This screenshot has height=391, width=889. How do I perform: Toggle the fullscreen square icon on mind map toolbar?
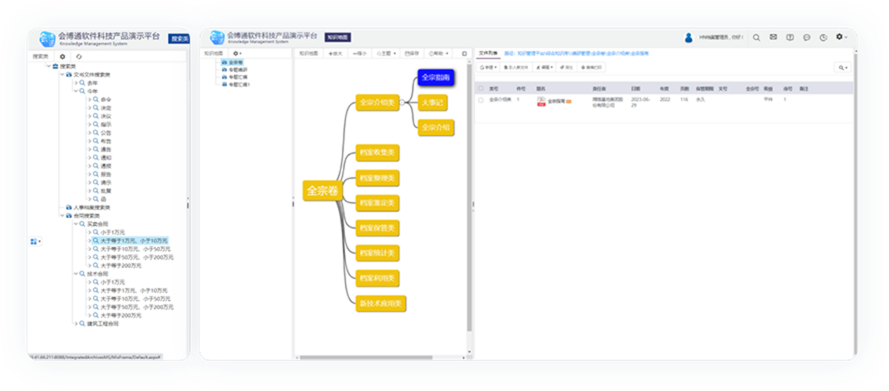point(464,53)
